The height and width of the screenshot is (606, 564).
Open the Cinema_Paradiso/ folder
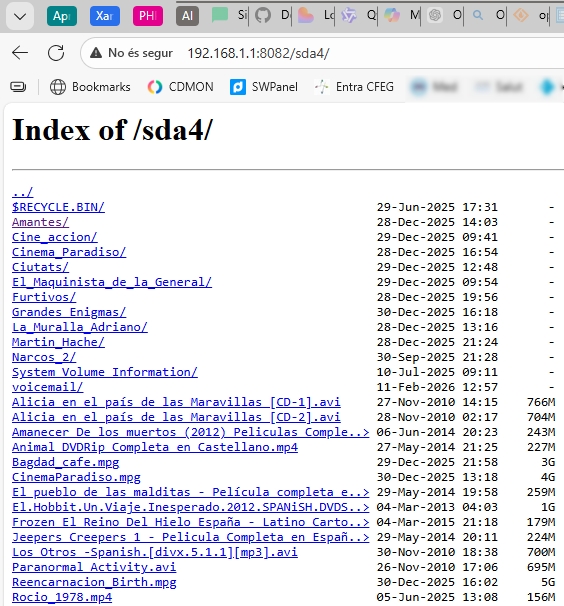point(69,252)
